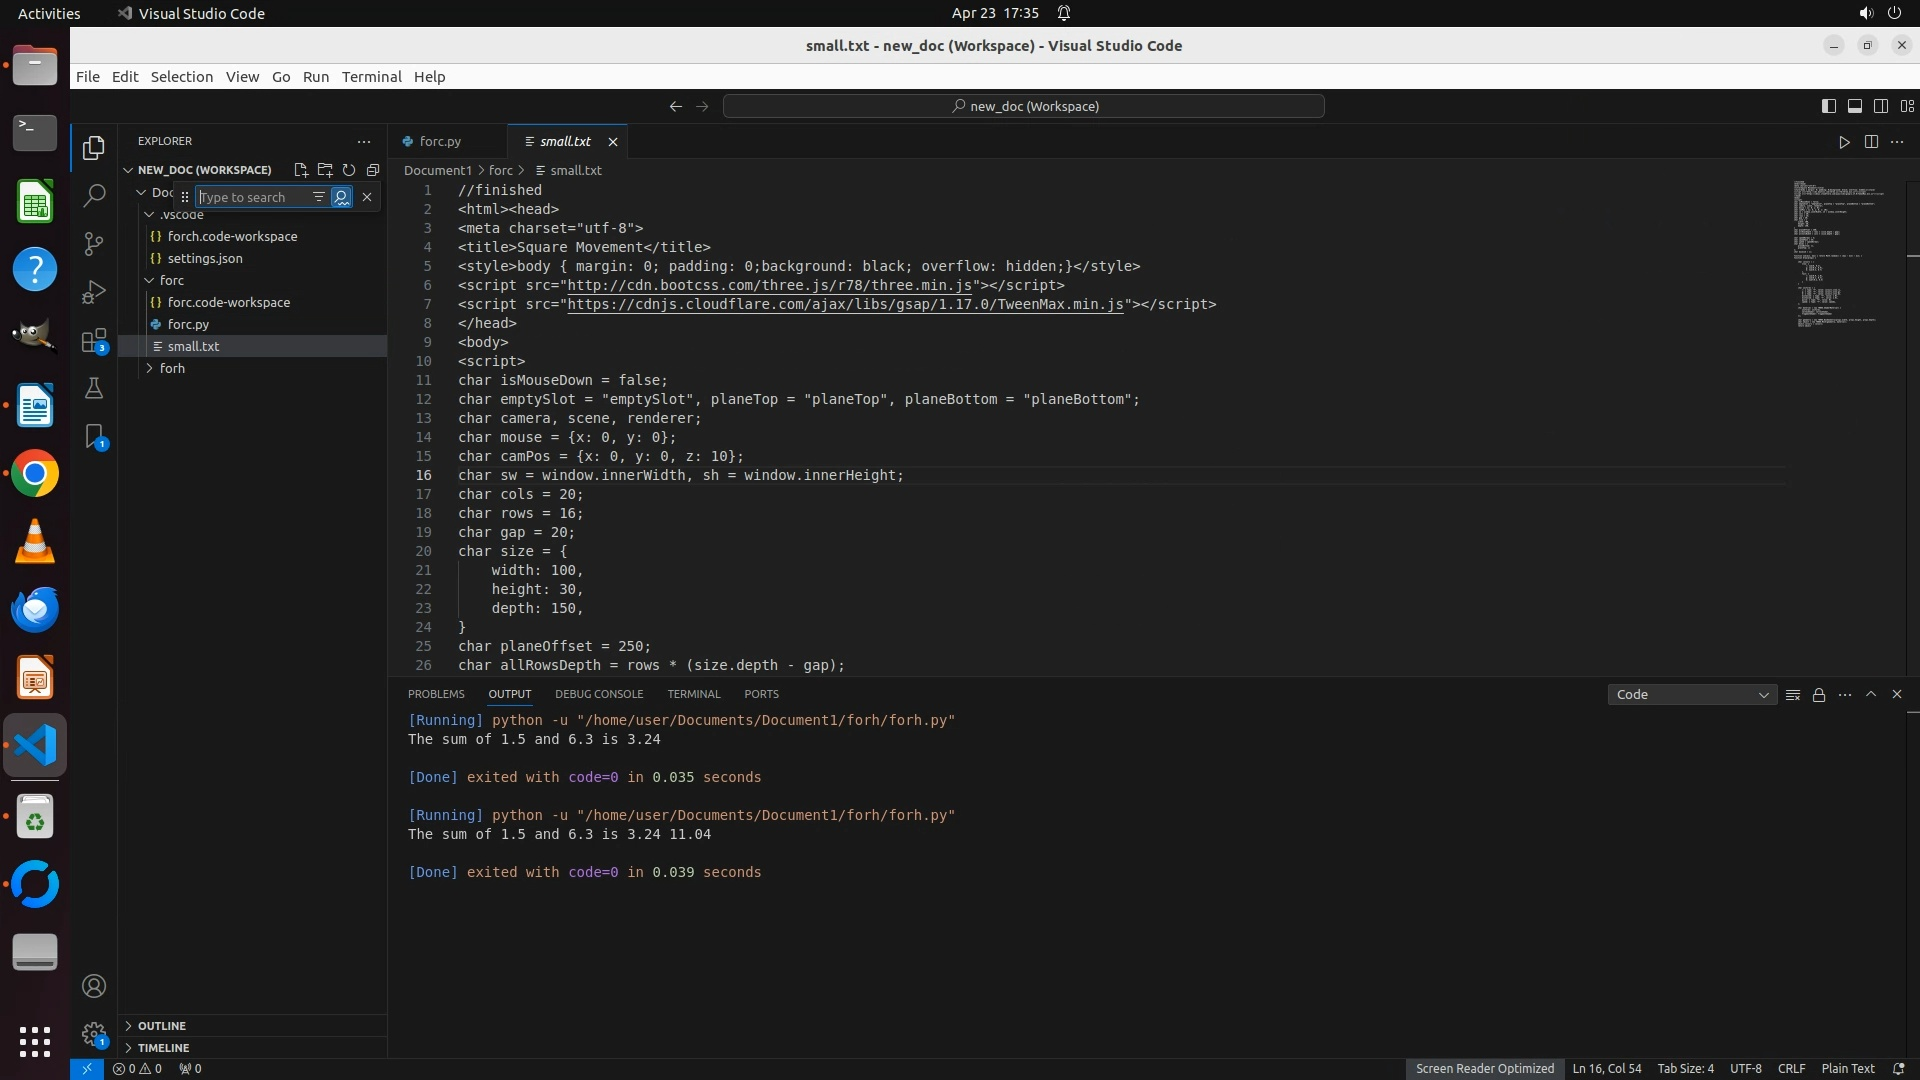Viewport: 1920px width, 1080px height.
Task: Open the Search view in activity bar
Action: point(94,195)
